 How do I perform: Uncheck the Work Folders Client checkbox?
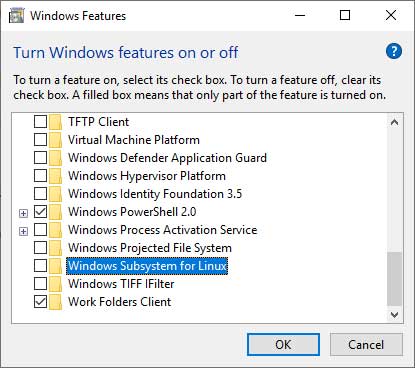40,302
